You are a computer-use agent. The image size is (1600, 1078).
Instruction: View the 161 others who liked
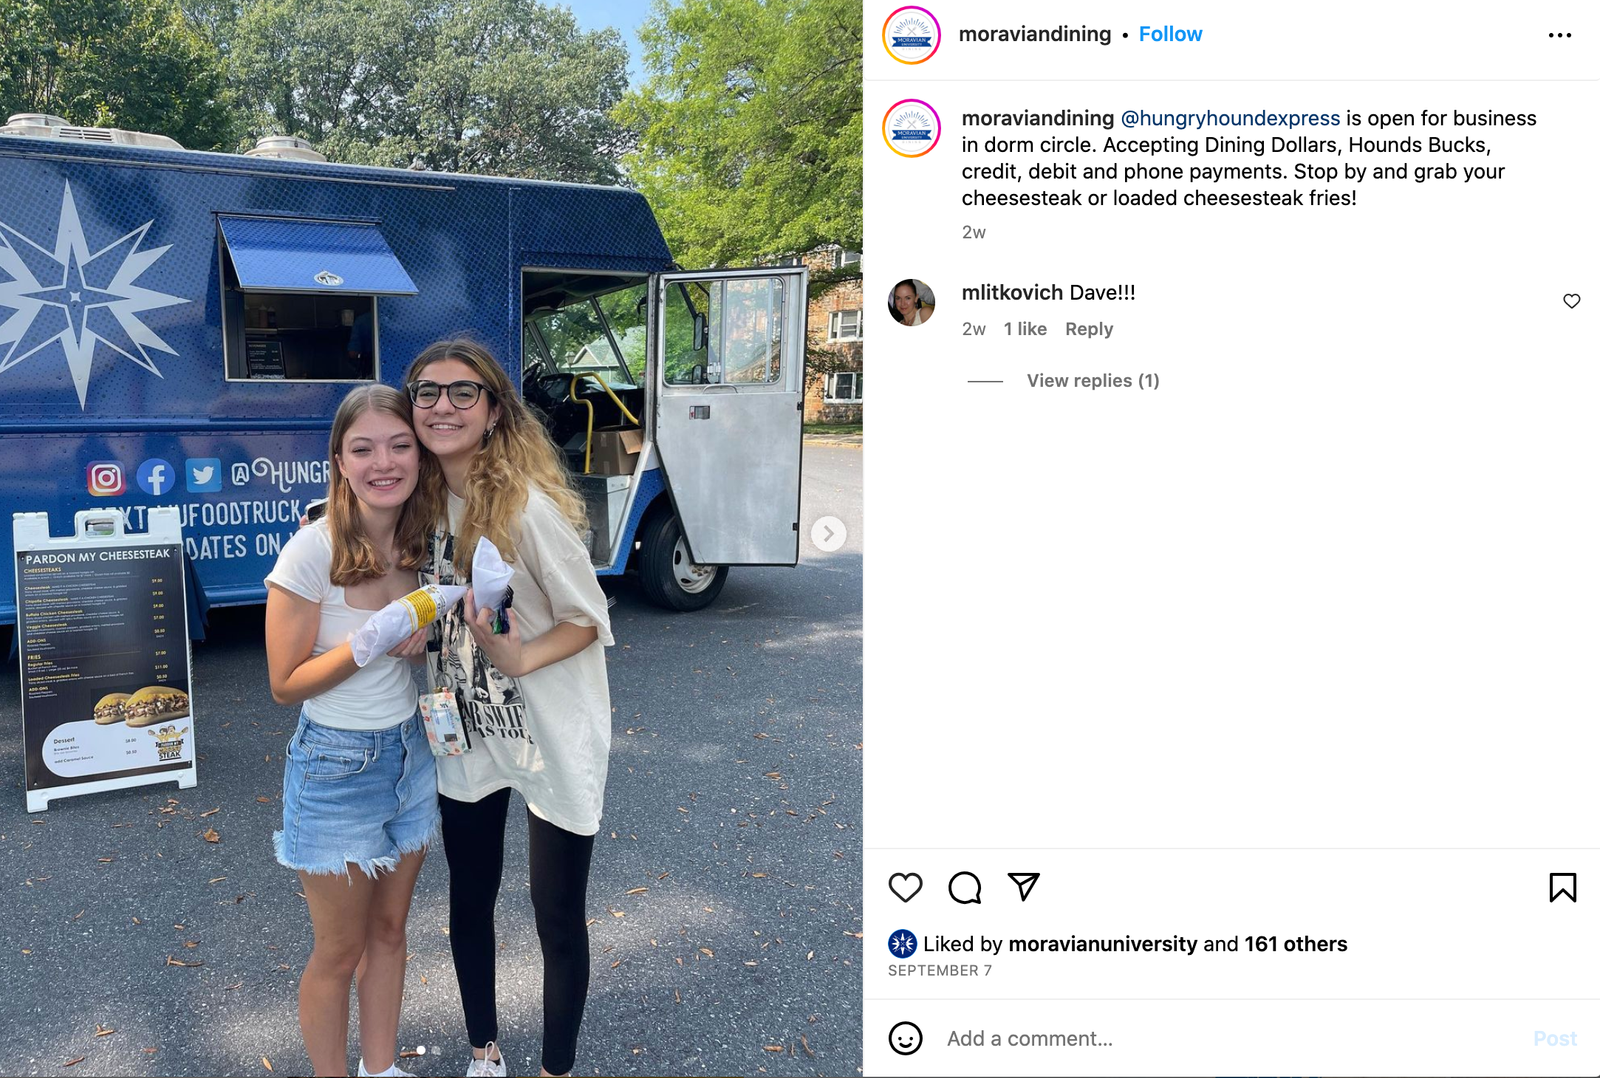point(1296,944)
